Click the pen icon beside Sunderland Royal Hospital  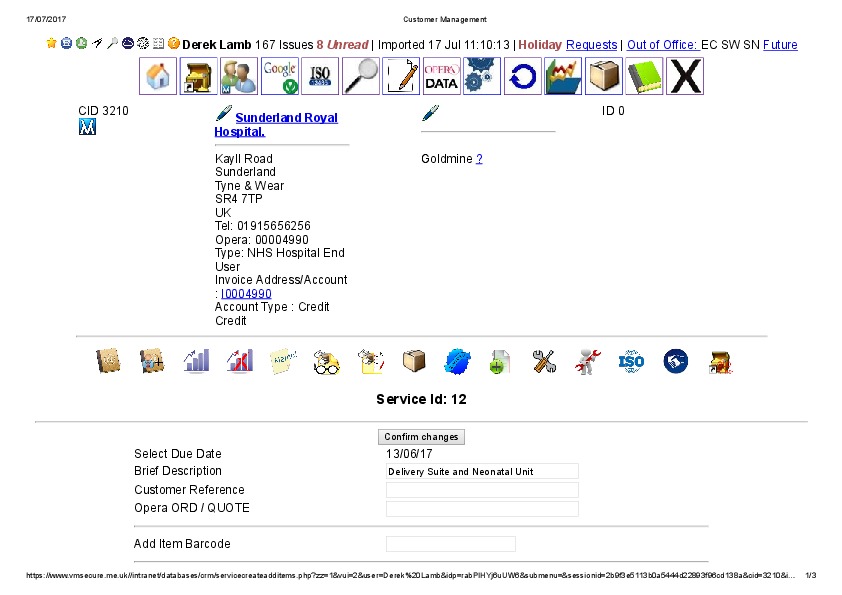223,115
